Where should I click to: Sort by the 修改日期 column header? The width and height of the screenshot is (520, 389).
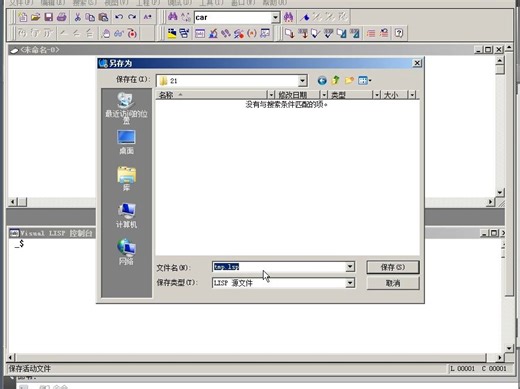(298, 95)
